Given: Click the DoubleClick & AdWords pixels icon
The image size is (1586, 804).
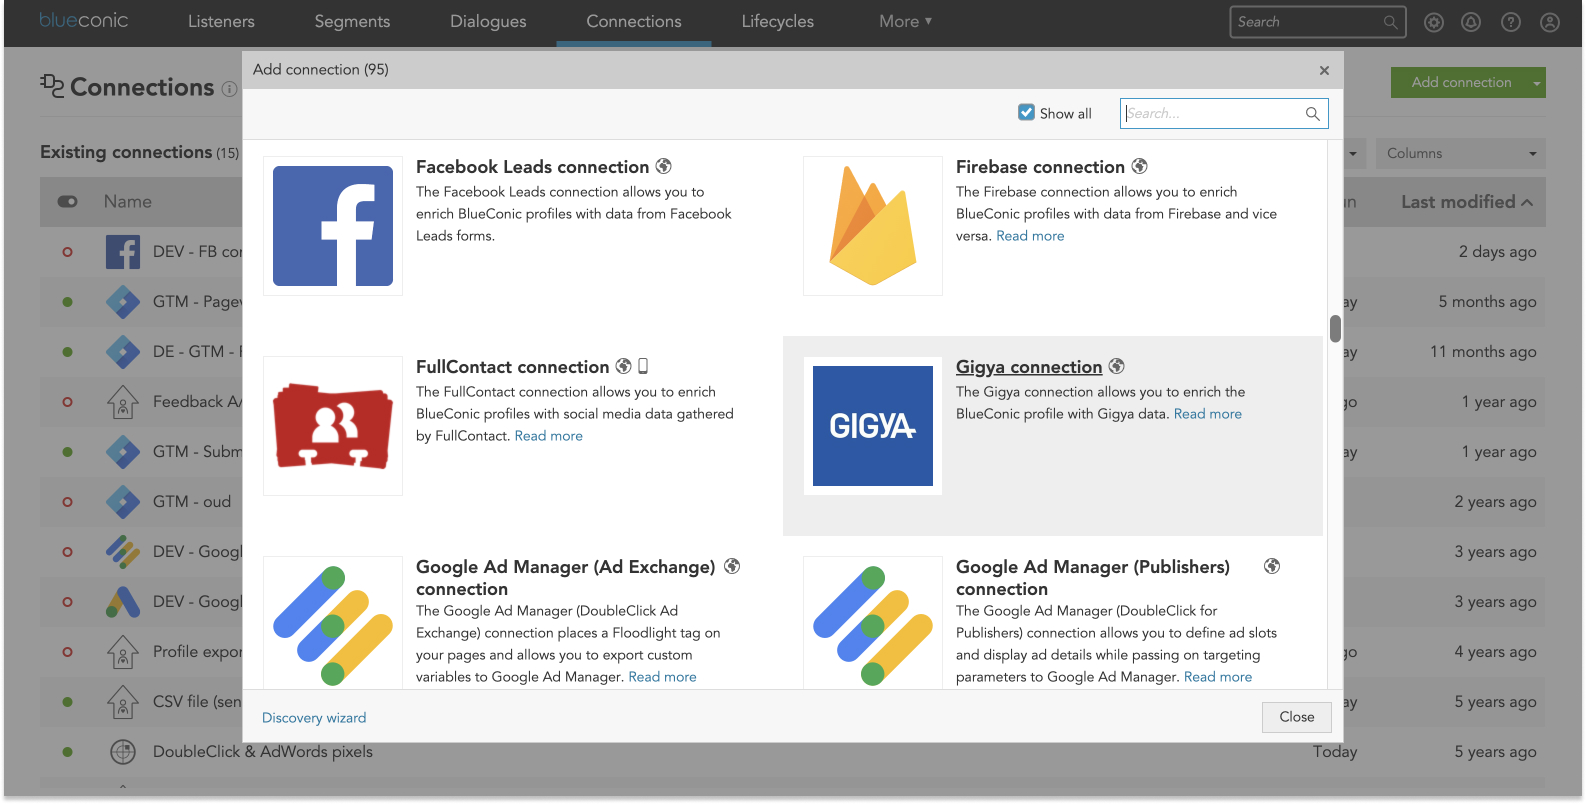Looking at the screenshot, I should (123, 752).
